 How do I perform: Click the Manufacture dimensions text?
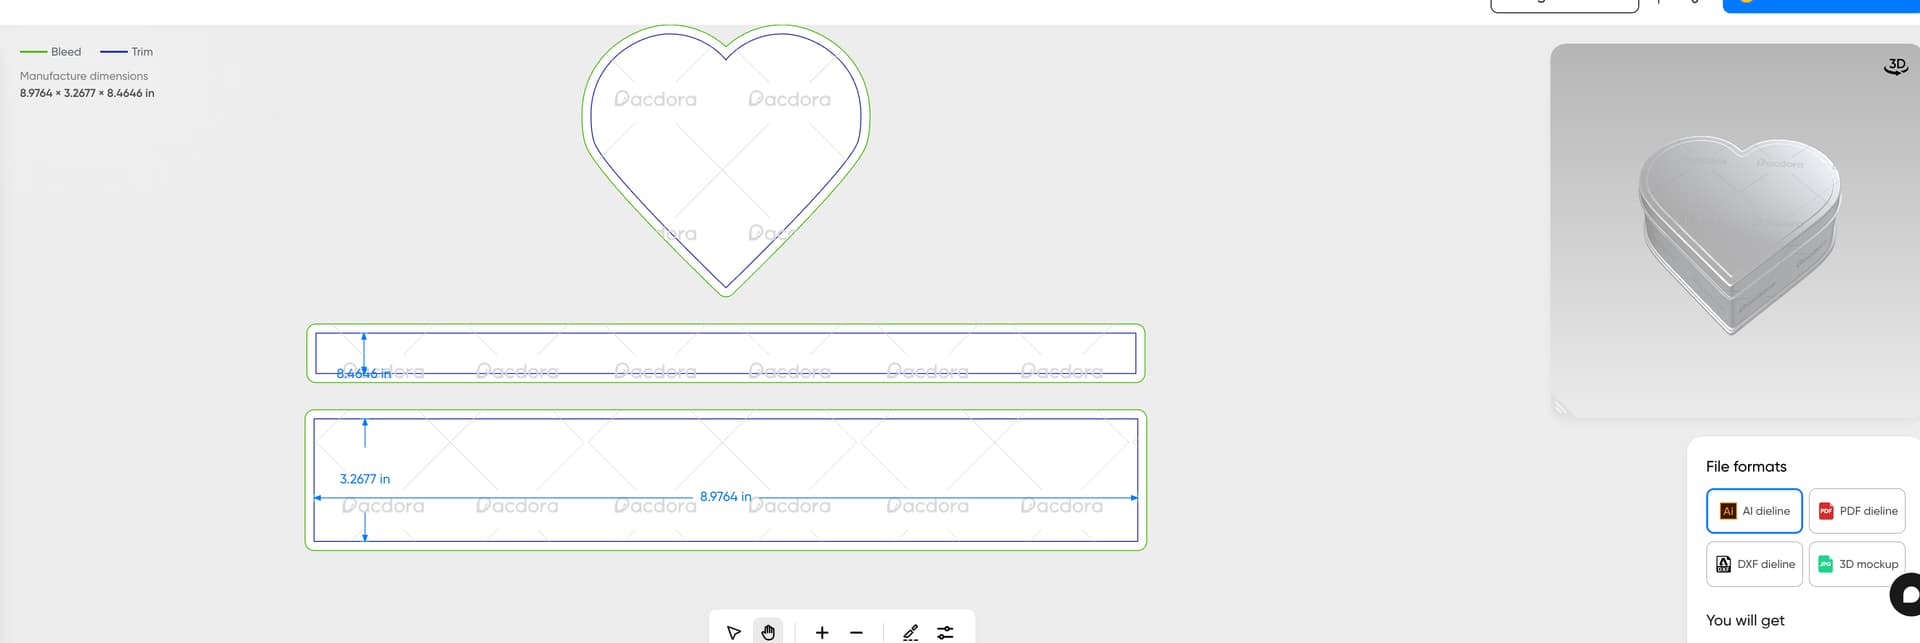point(84,76)
